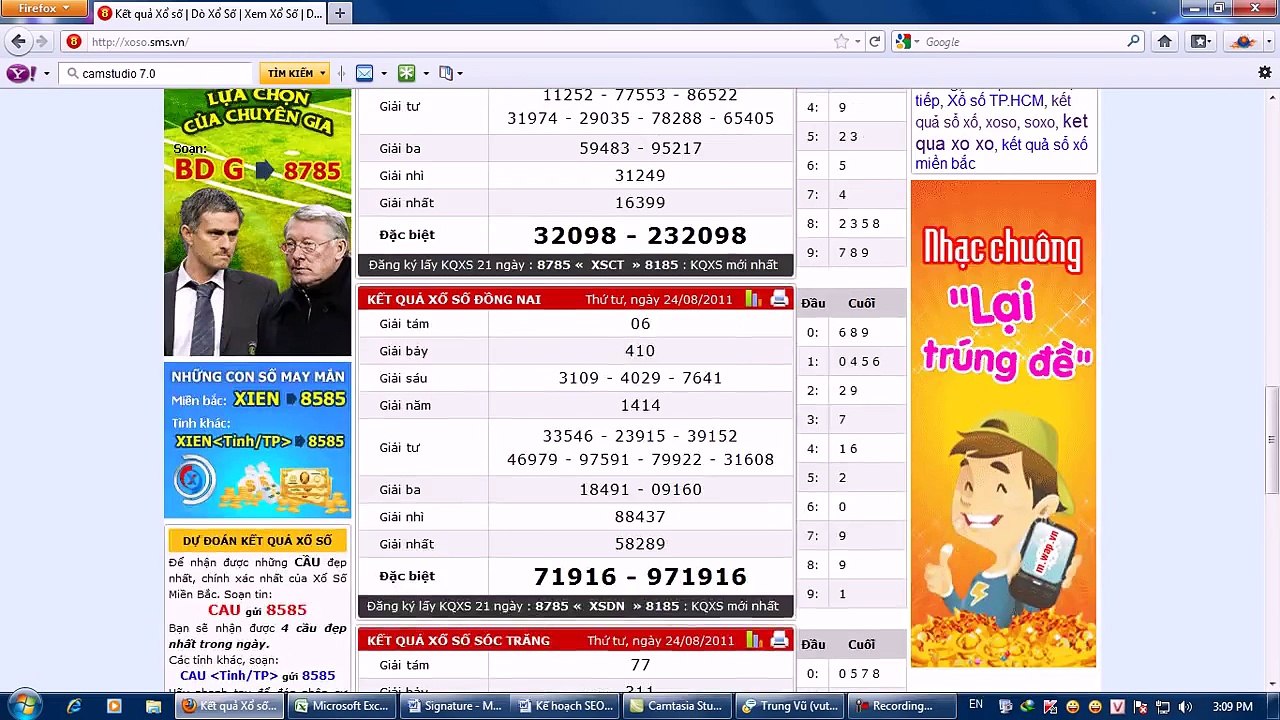The width and height of the screenshot is (1280, 720).
Task: Click the printer icon for Sóc Trăng results
Action: click(x=780, y=640)
